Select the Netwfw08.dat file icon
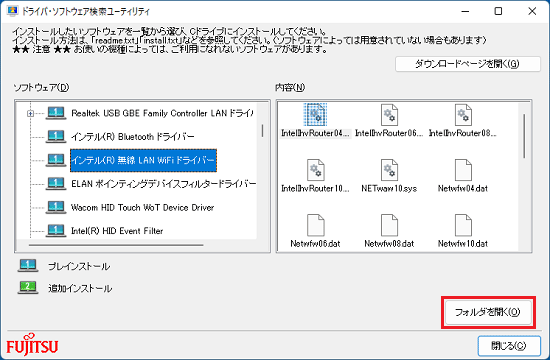The image size is (550, 360). pos(389,225)
